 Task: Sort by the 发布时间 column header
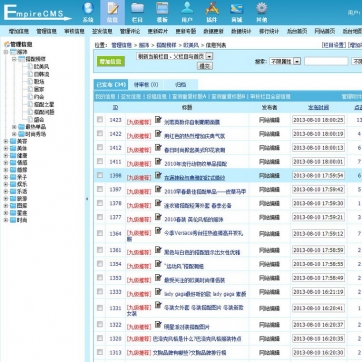click(318, 107)
